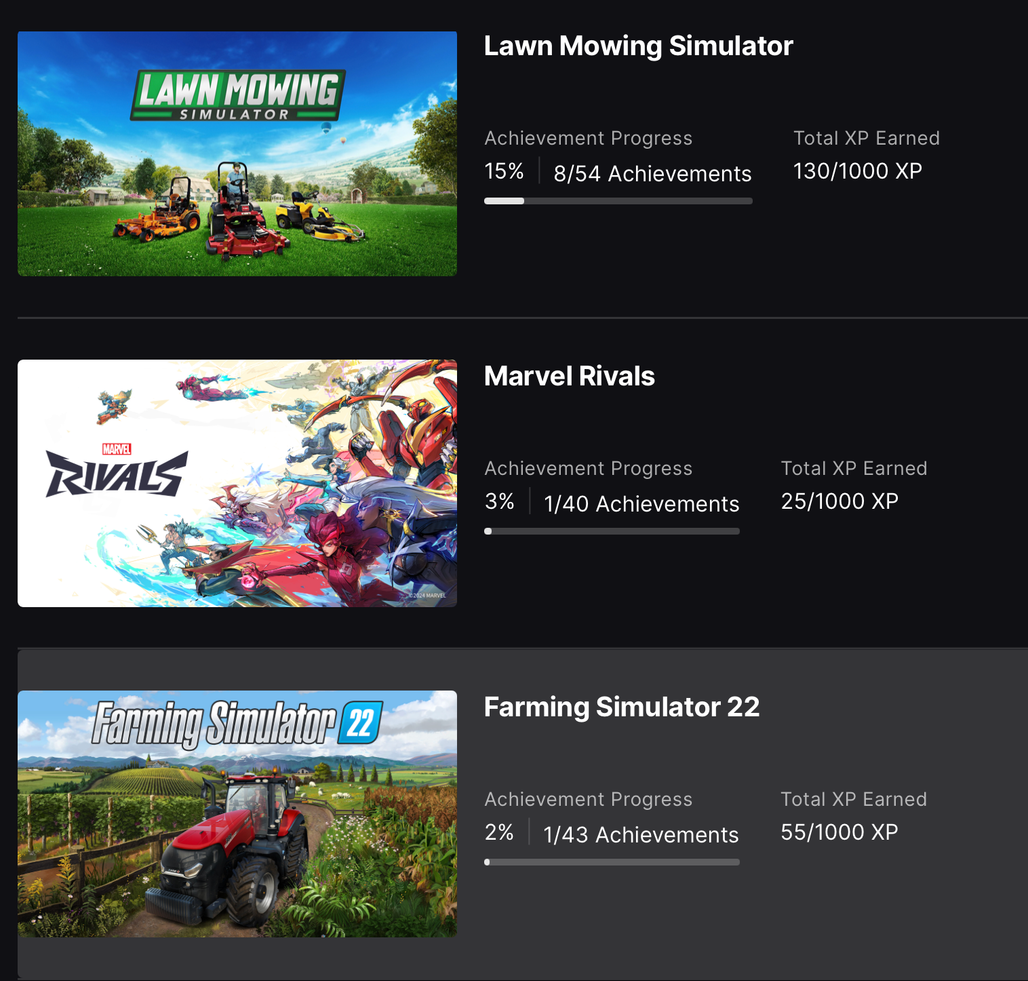The width and height of the screenshot is (1028, 981).
Task: Open the Marvel Rivals cover thumbnail
Action: point(237,483)
